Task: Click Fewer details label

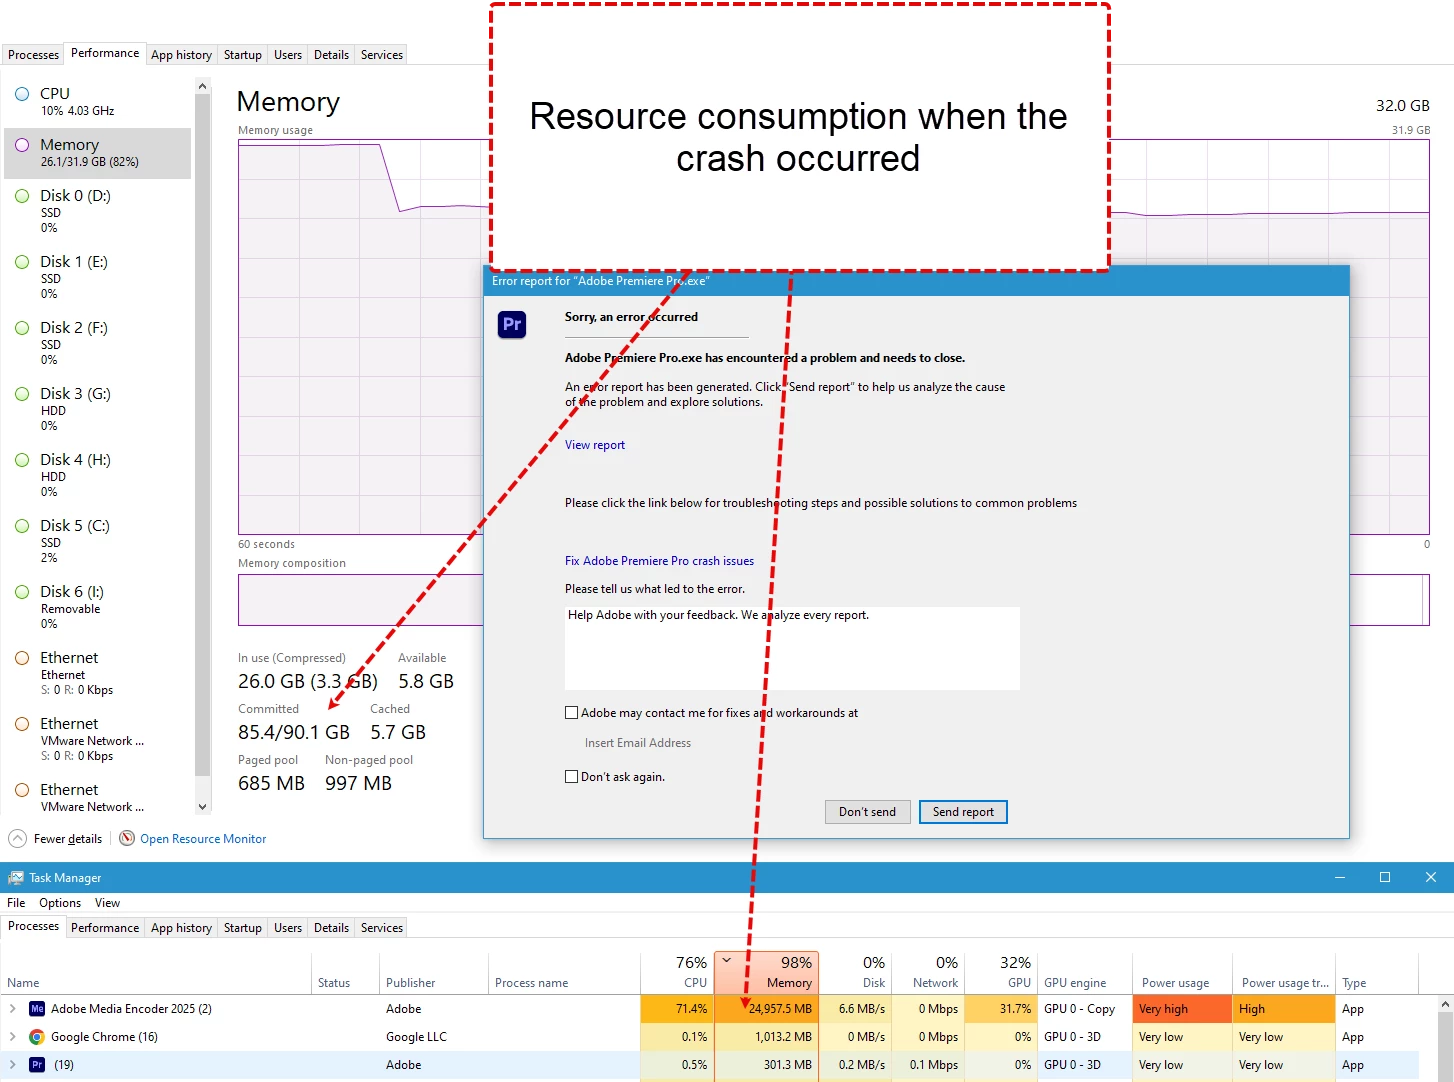Action: tap(68, 839)
